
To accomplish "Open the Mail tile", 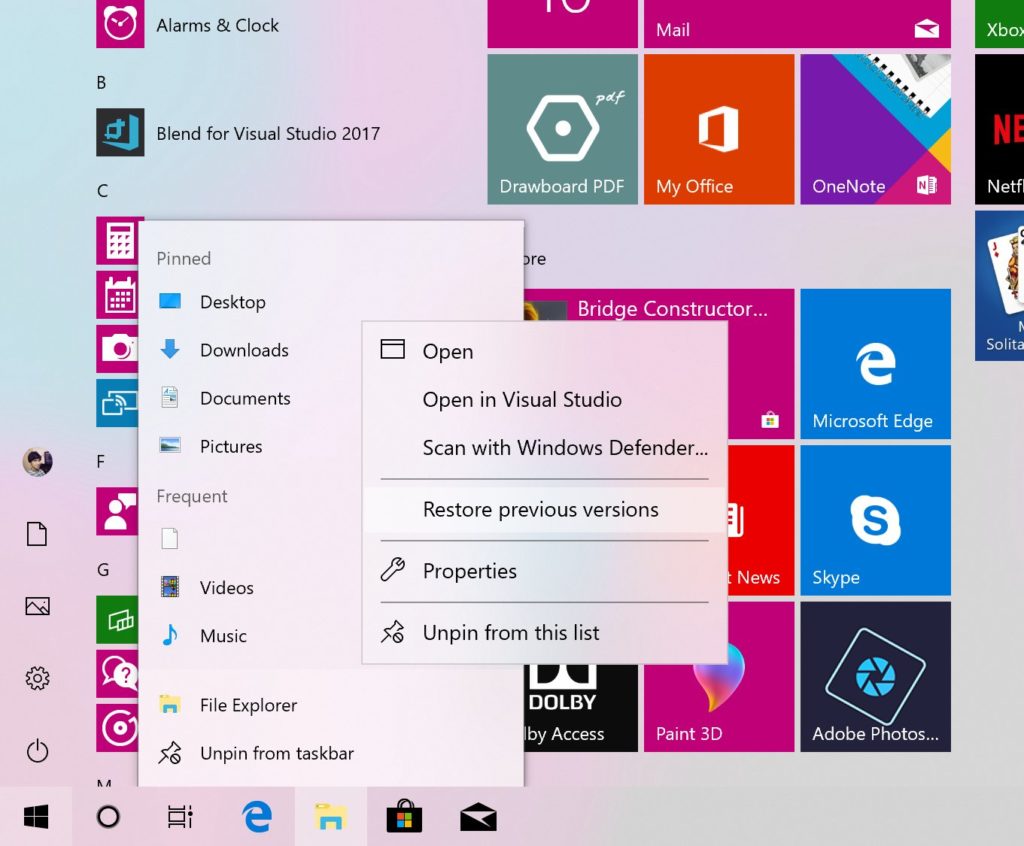I will (x=797, y=24).
